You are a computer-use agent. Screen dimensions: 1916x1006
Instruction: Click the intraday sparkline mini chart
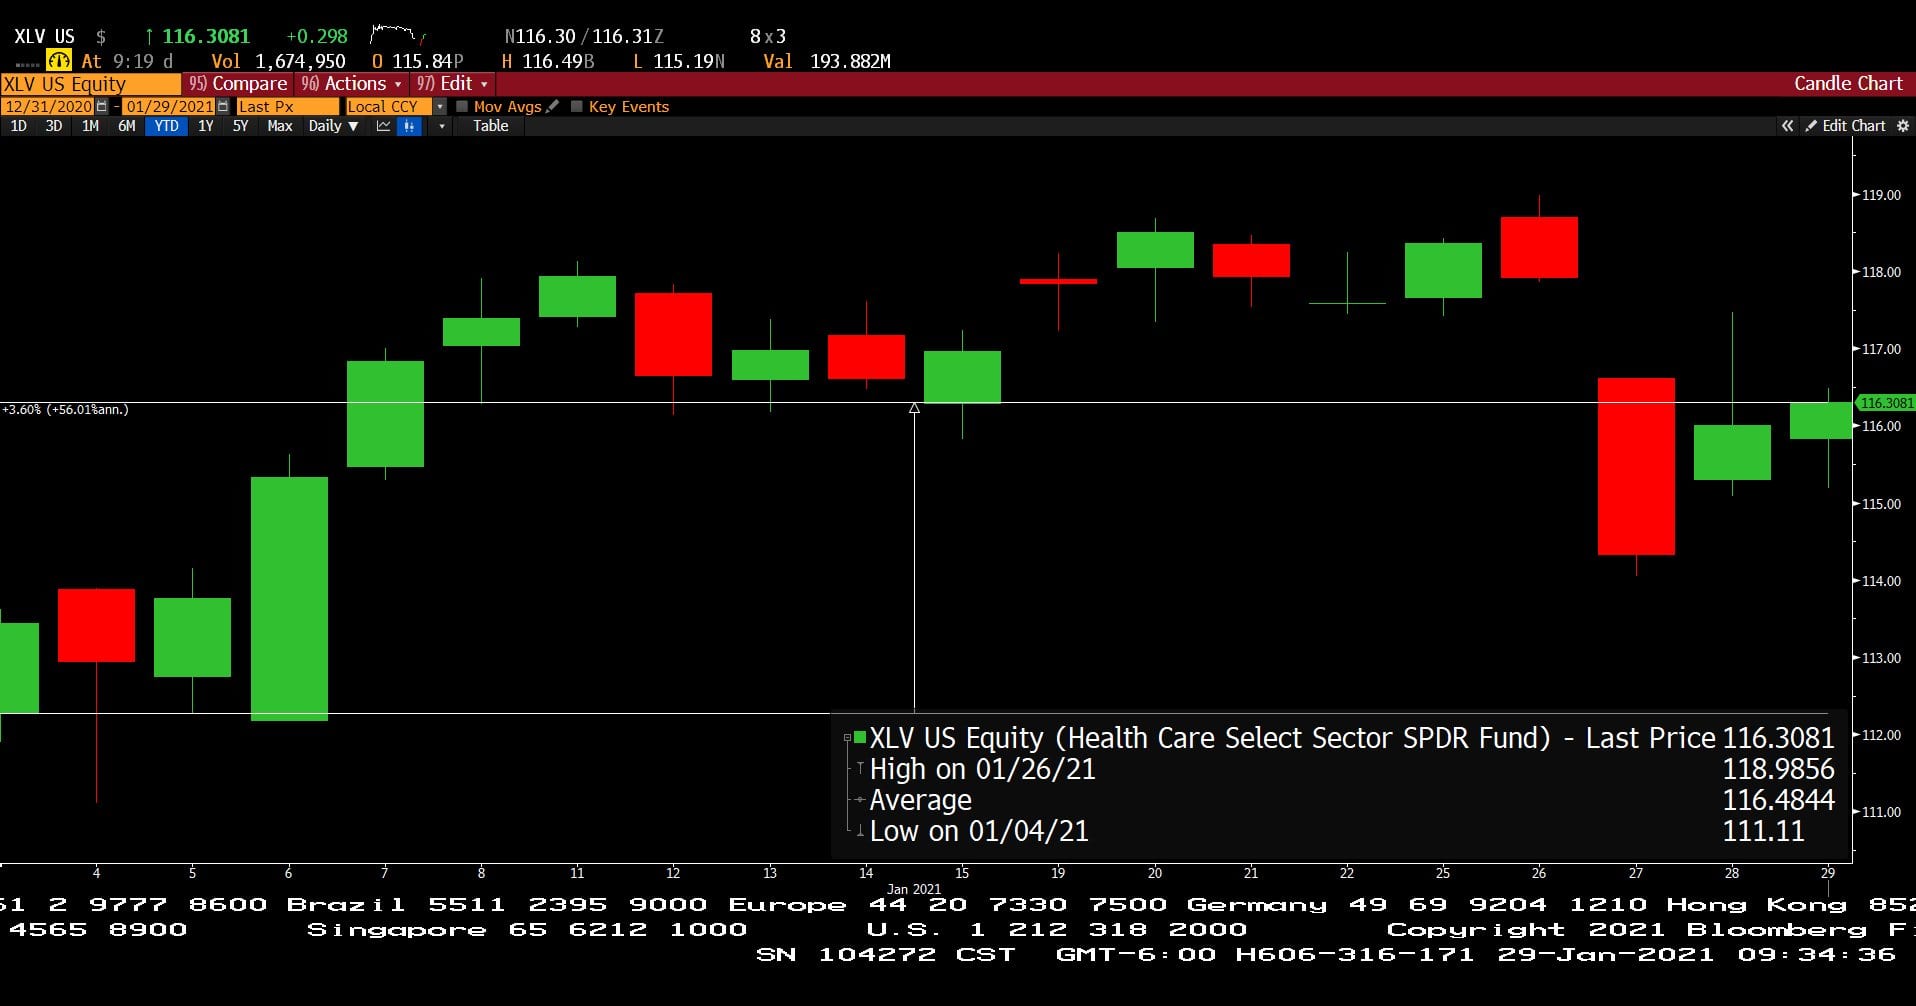pos(397,35)
